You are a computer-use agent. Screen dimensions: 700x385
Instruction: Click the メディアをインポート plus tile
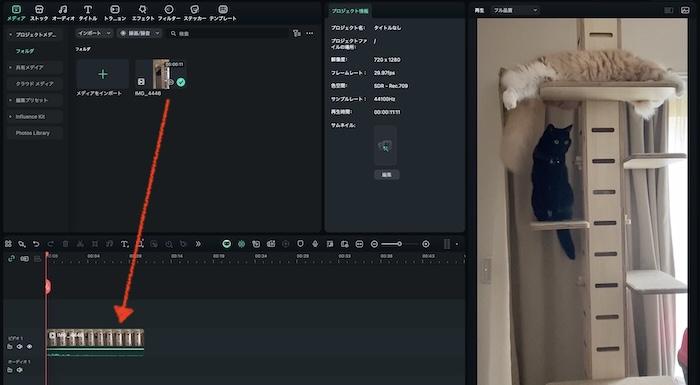click(x=103, y=74)
